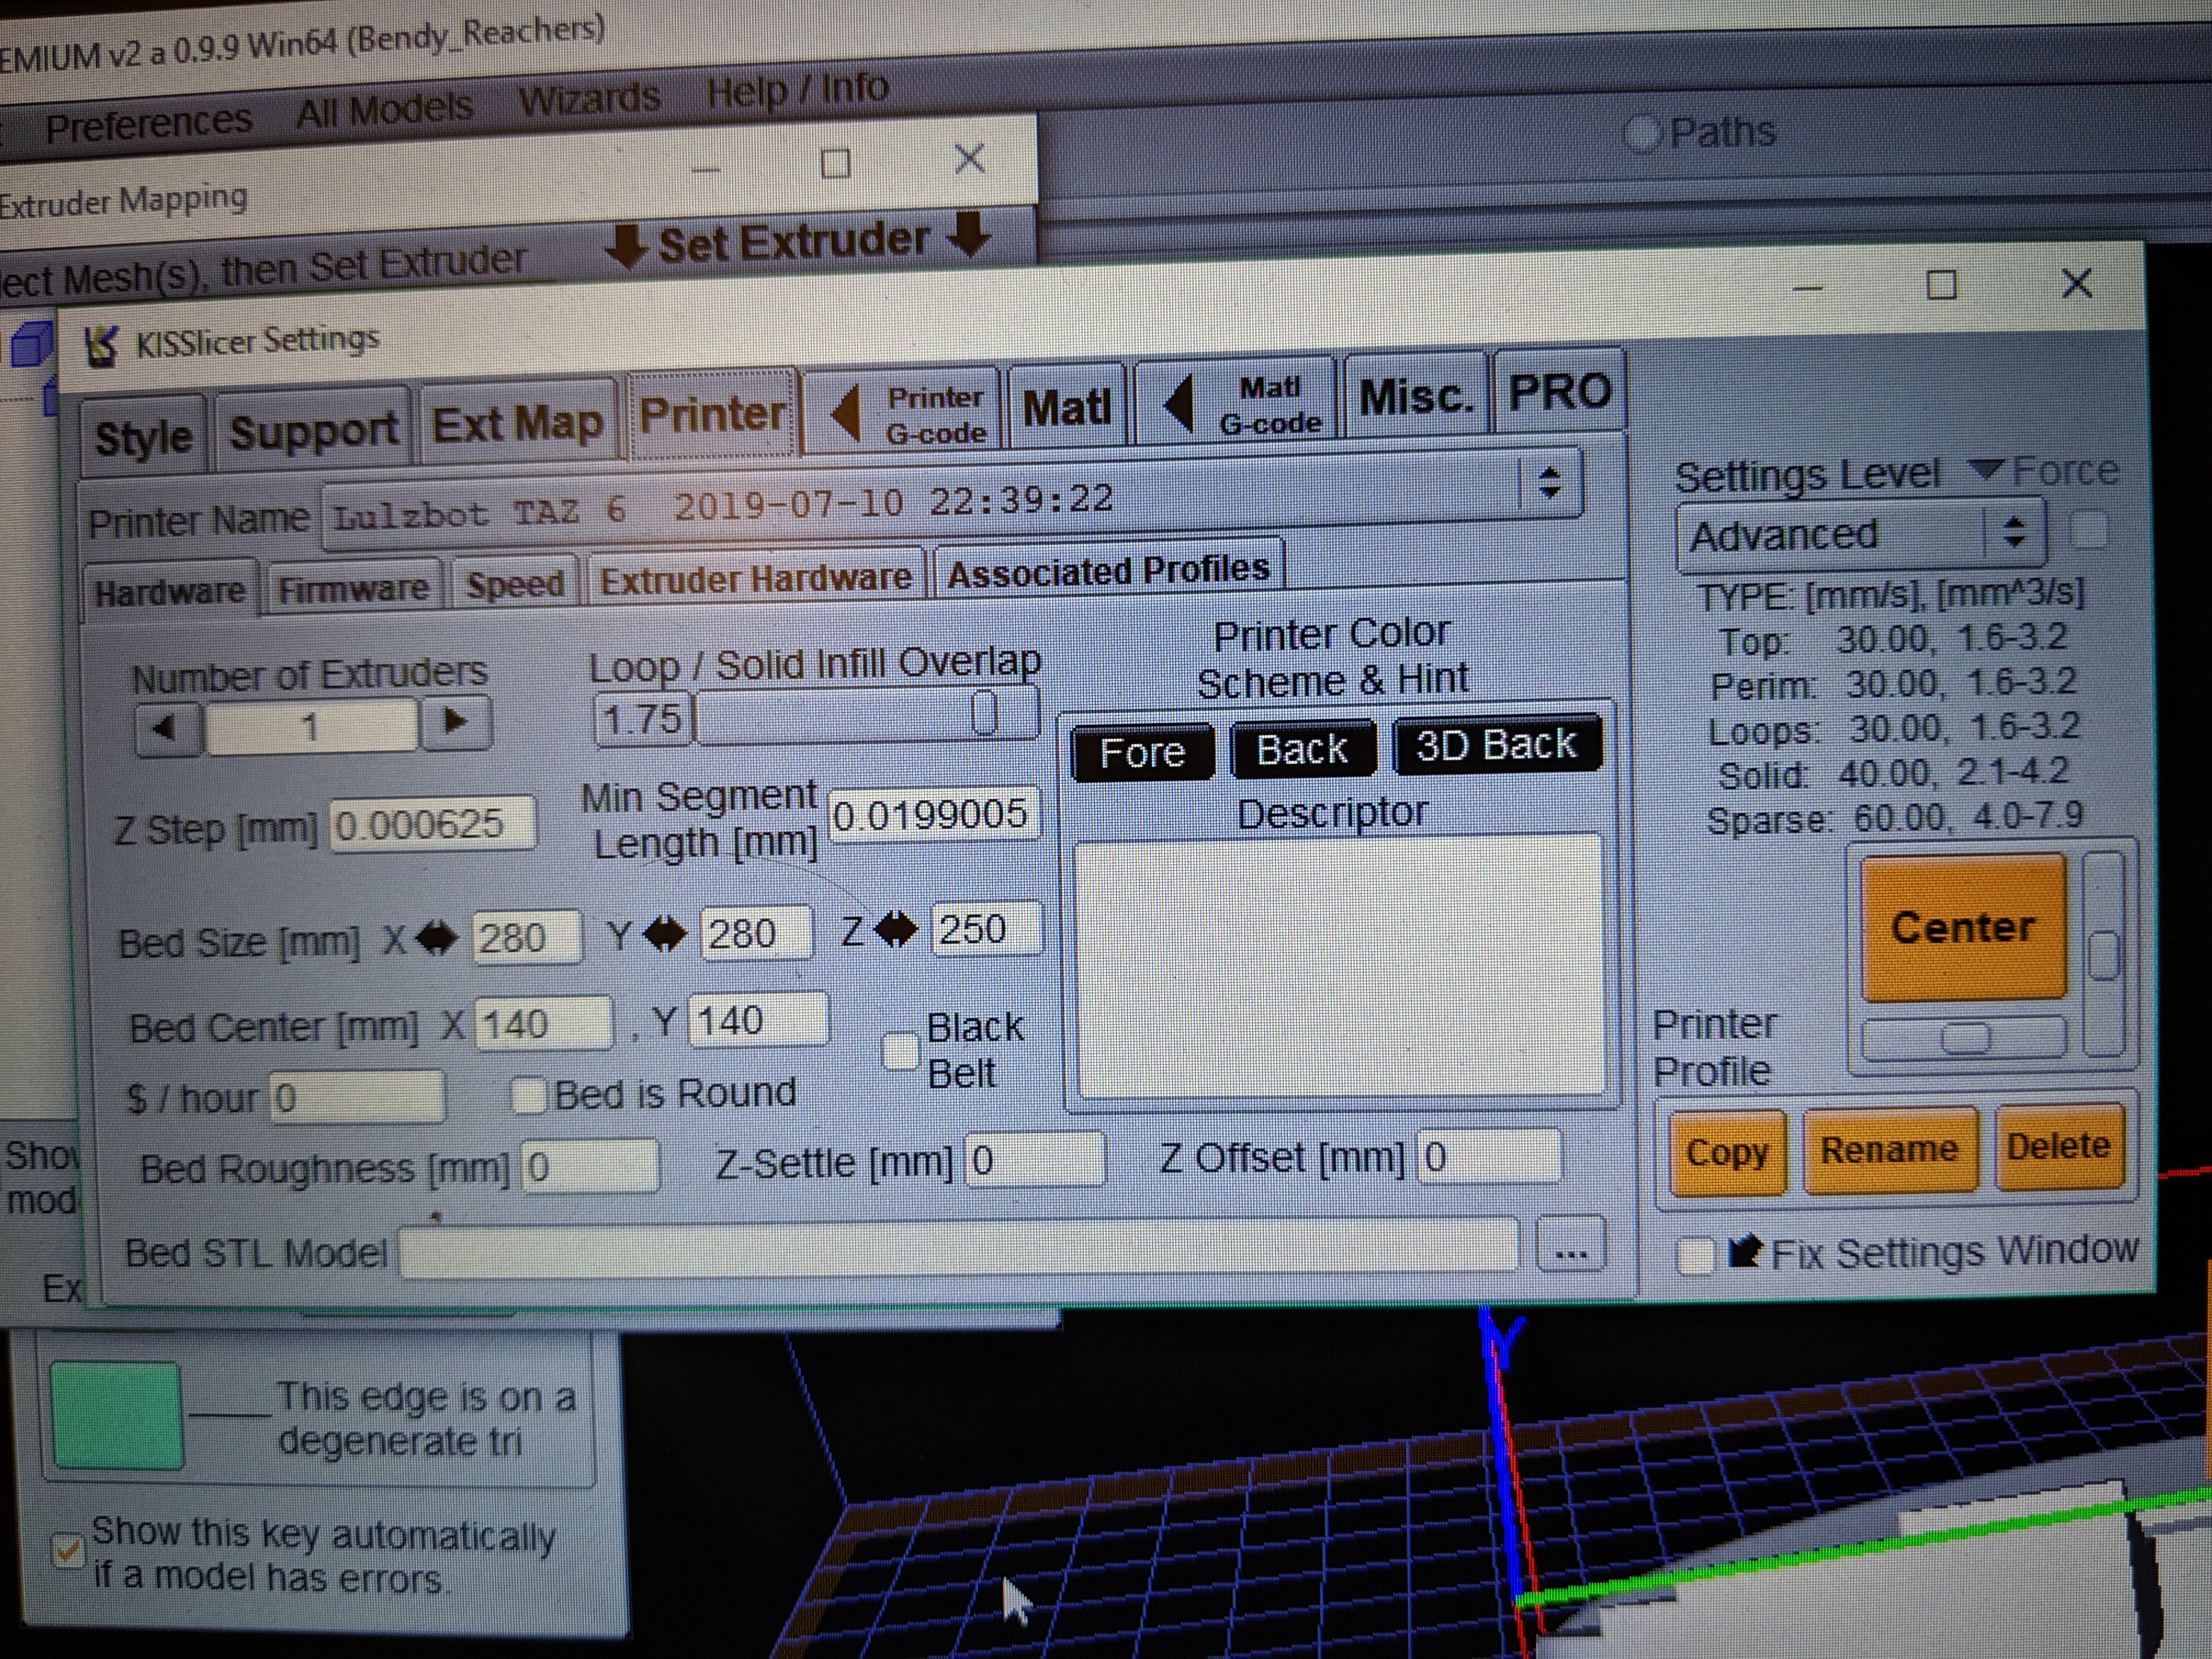
Task: Open the Extruder Hardware sub-tab
Action: 755,578
